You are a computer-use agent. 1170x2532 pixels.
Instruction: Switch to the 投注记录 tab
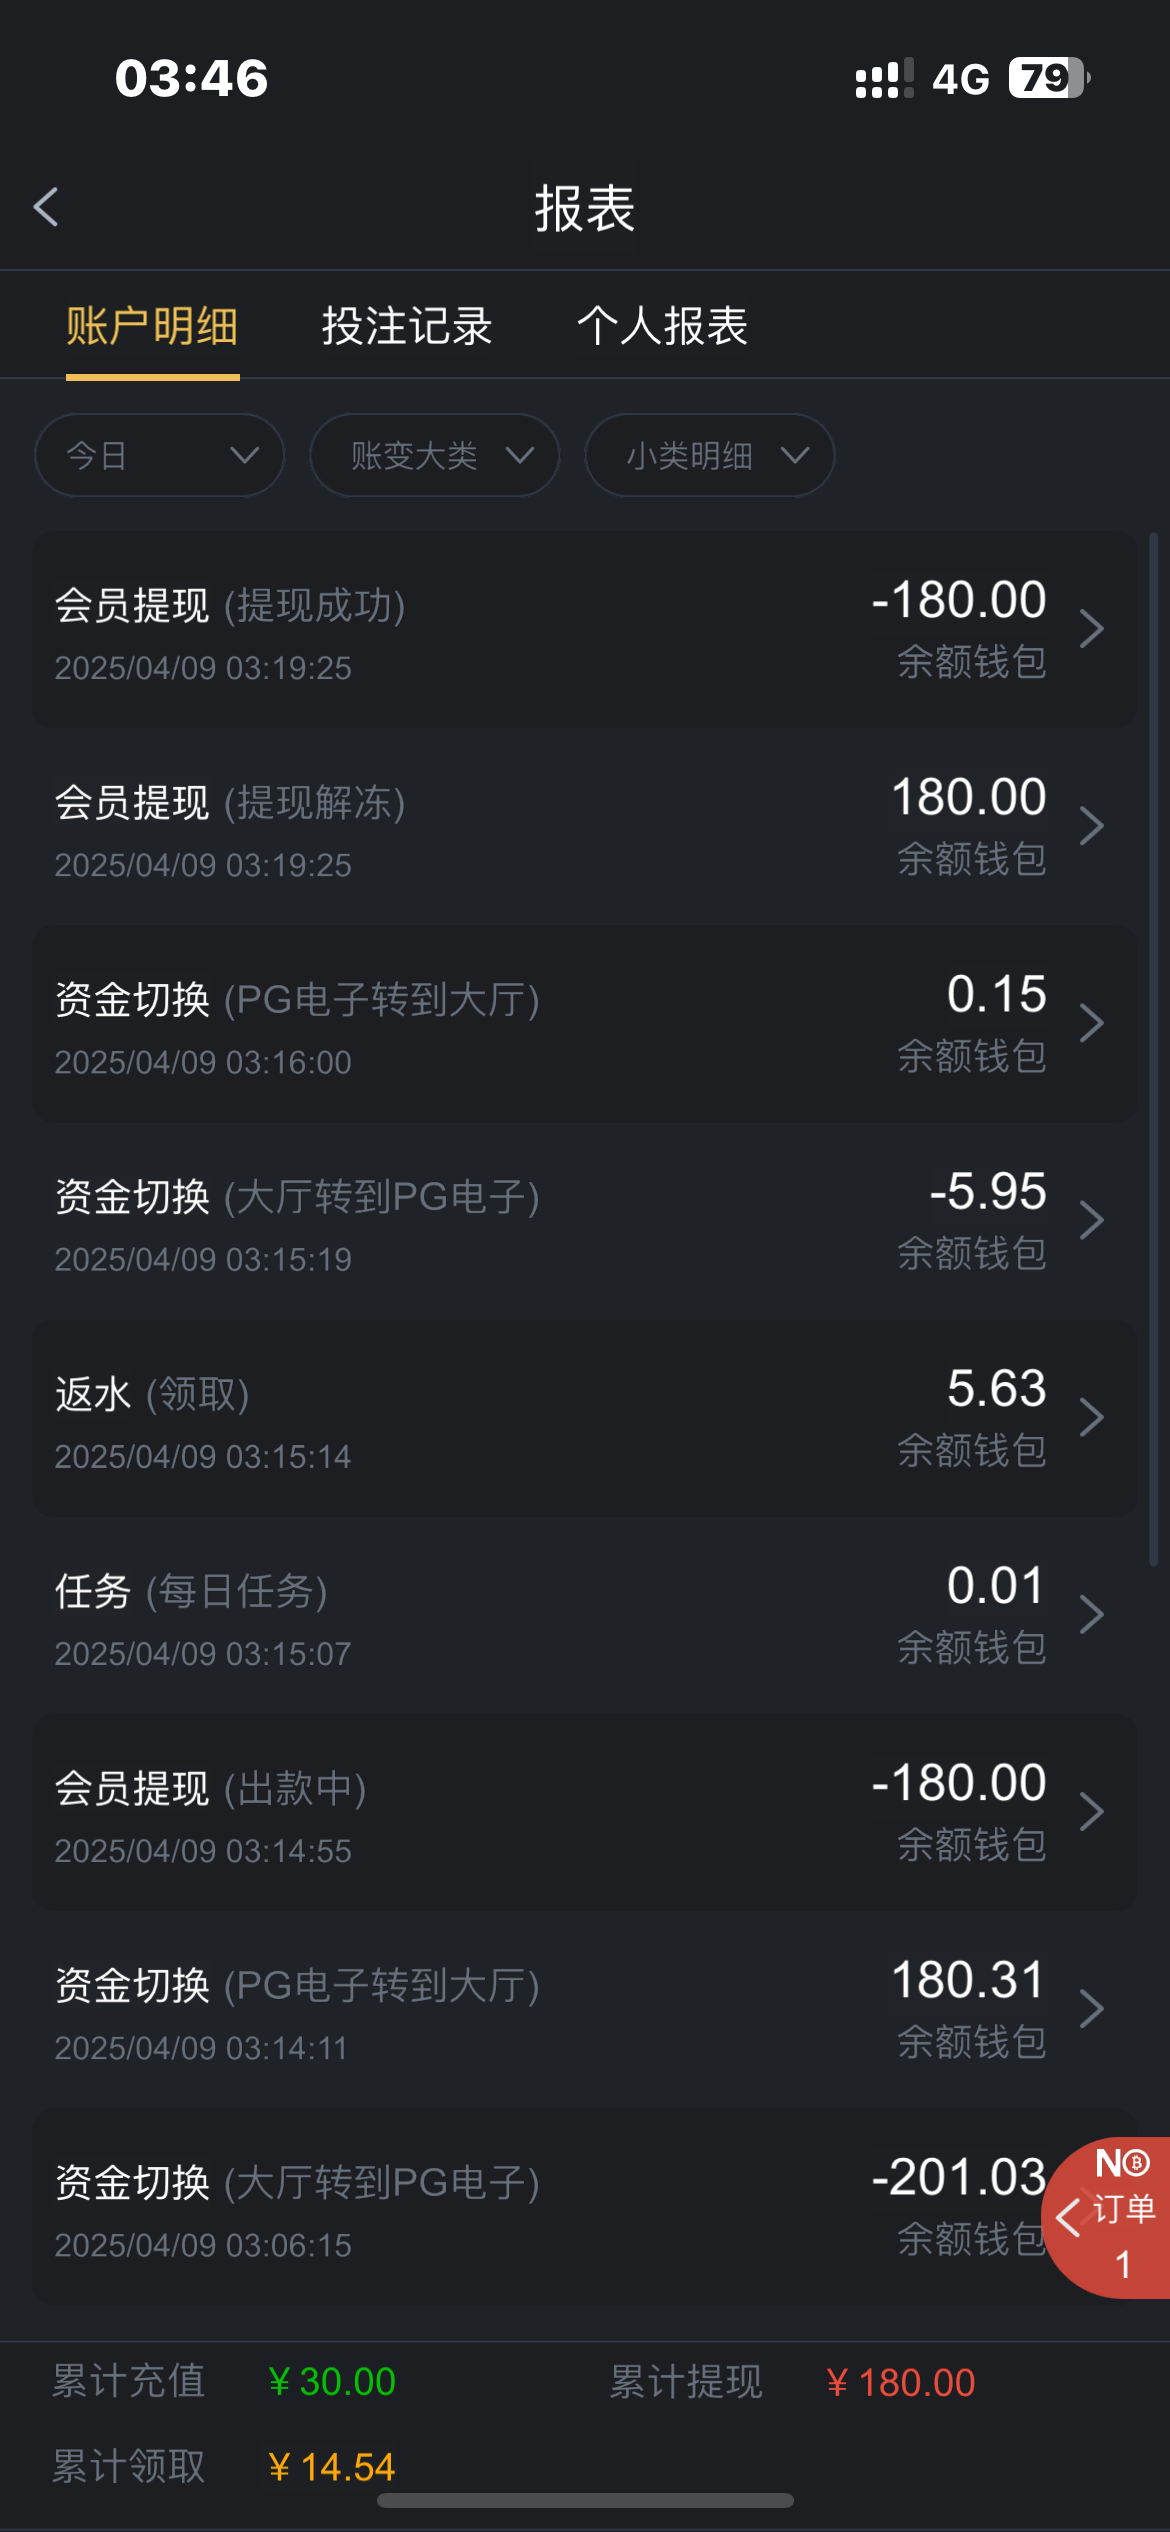pos(407,326)
